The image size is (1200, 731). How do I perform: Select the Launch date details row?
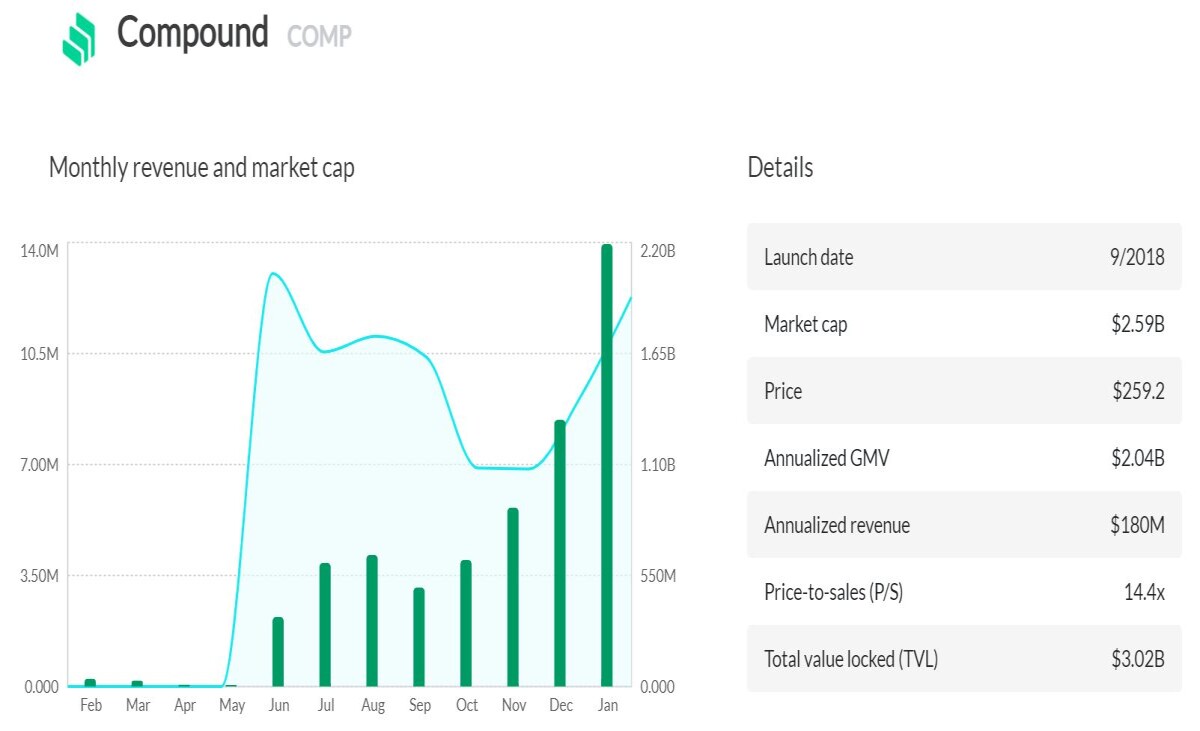coord(964,257)
